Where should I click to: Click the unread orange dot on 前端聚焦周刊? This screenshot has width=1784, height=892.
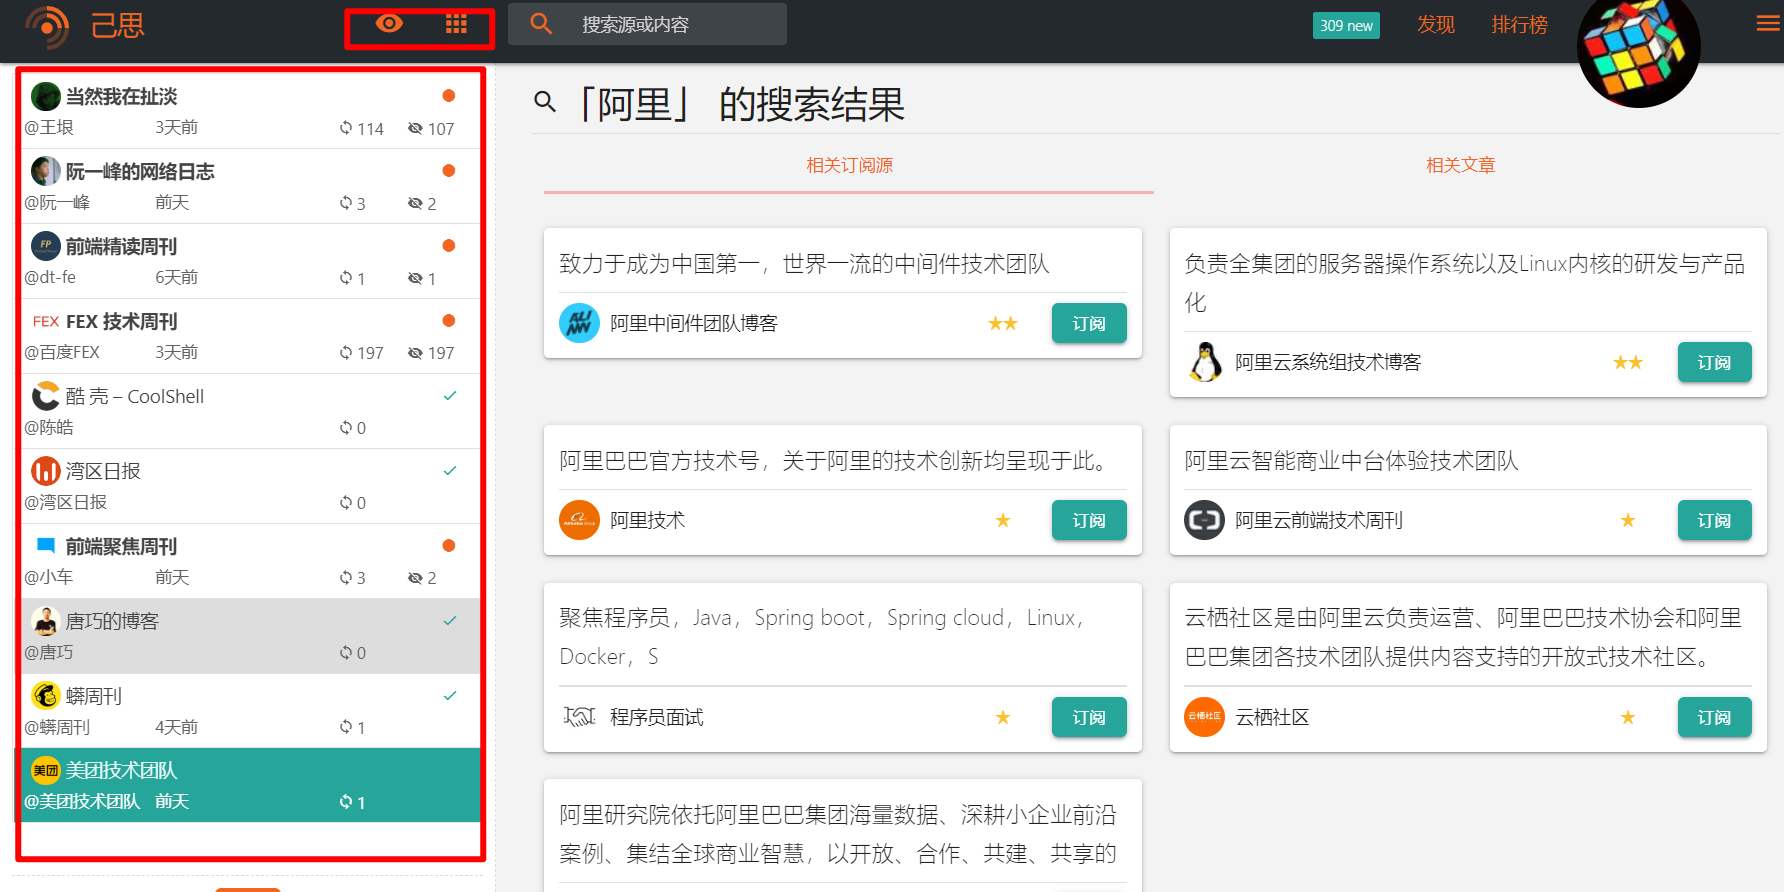point(449,546)
